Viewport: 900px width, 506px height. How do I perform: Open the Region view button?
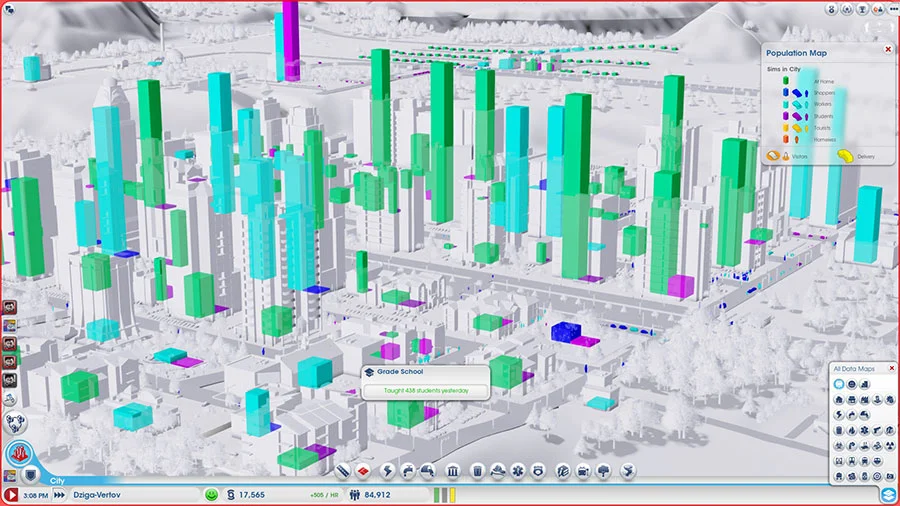click(14, 423)
